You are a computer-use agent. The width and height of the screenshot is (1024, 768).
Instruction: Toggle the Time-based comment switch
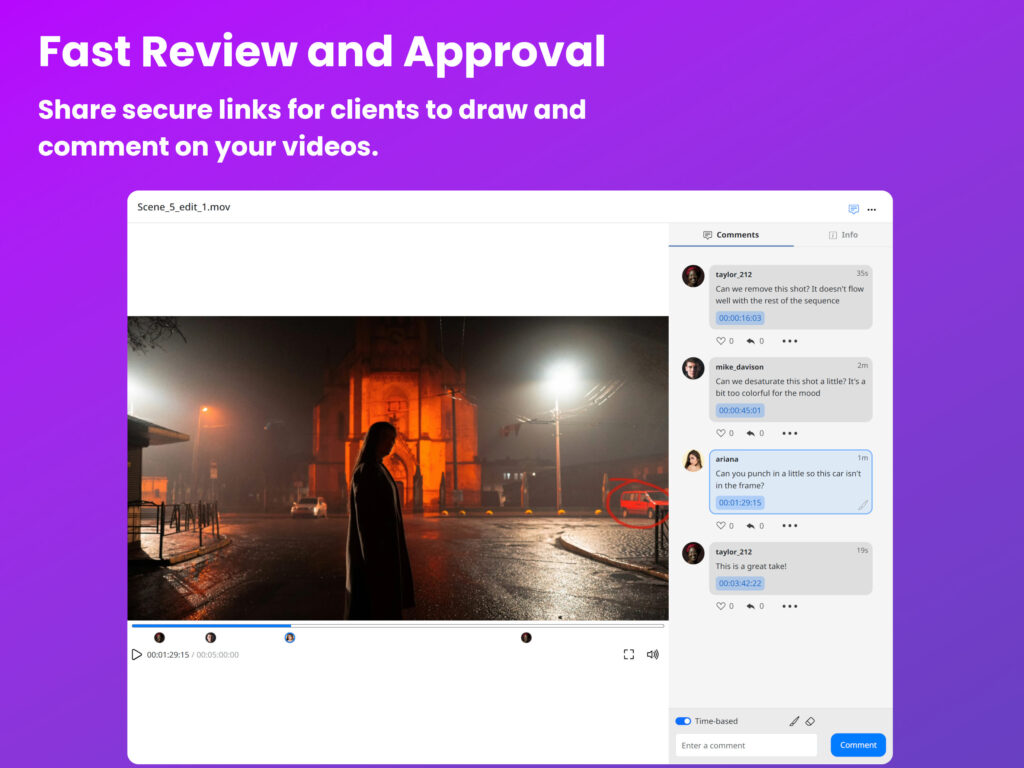point(683,721)
